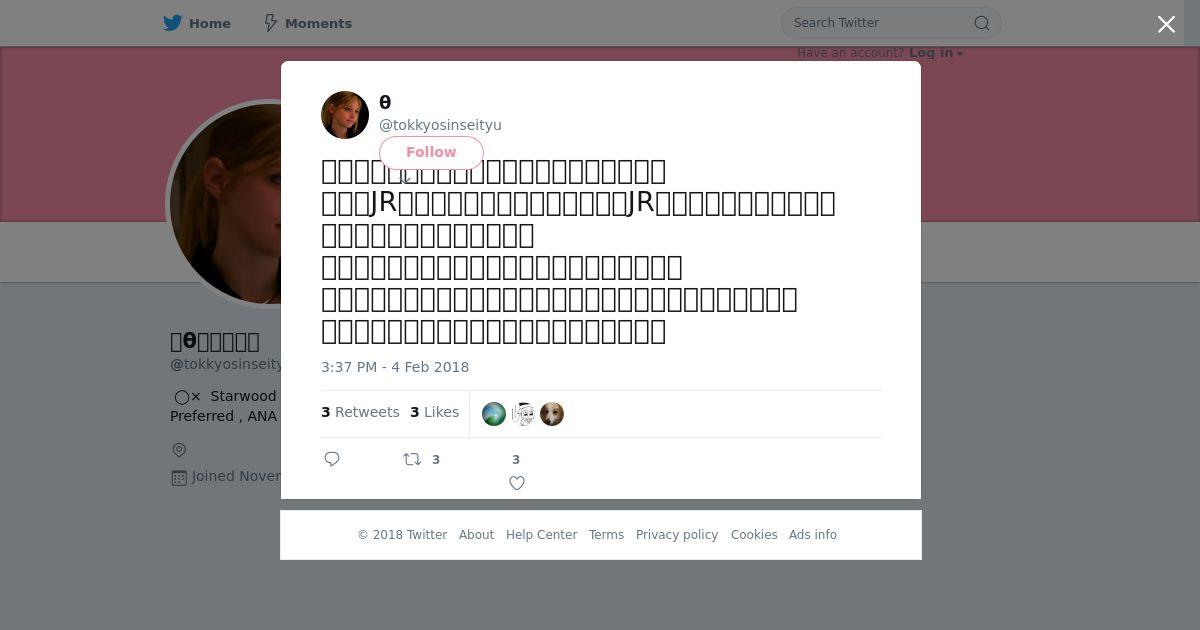Focus the Search Twitter field
1200x630 pixels.
point(880,23)
